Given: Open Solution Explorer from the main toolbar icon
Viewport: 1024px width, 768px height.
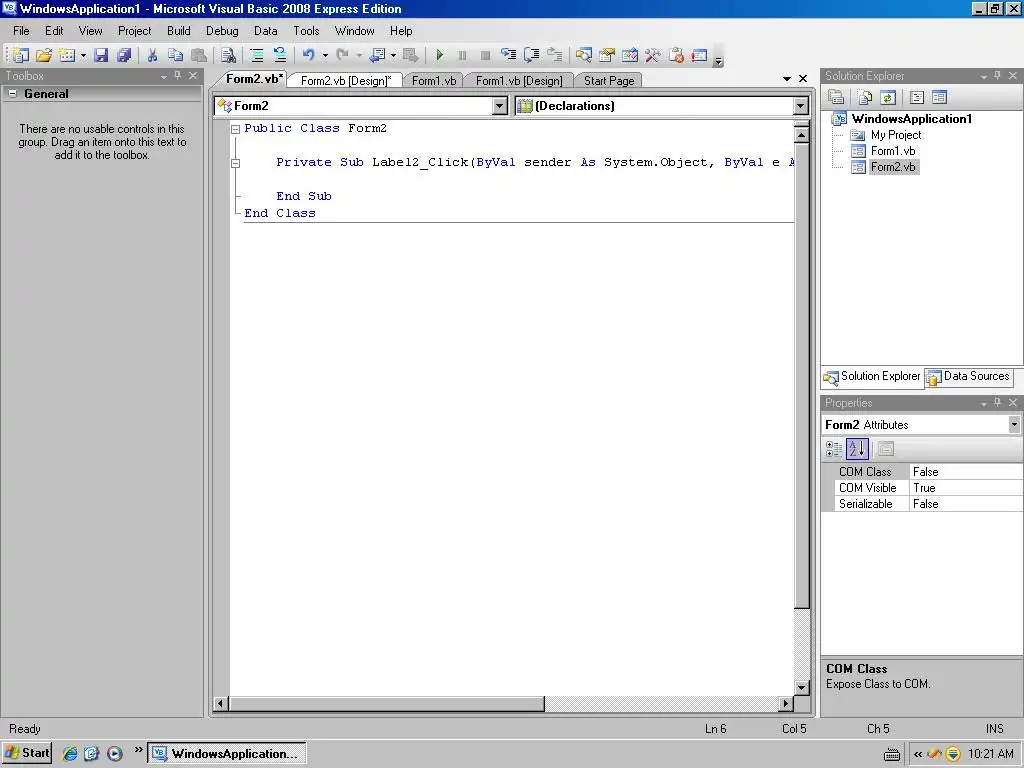Looking at the screenshot, I should coord(584,56).
